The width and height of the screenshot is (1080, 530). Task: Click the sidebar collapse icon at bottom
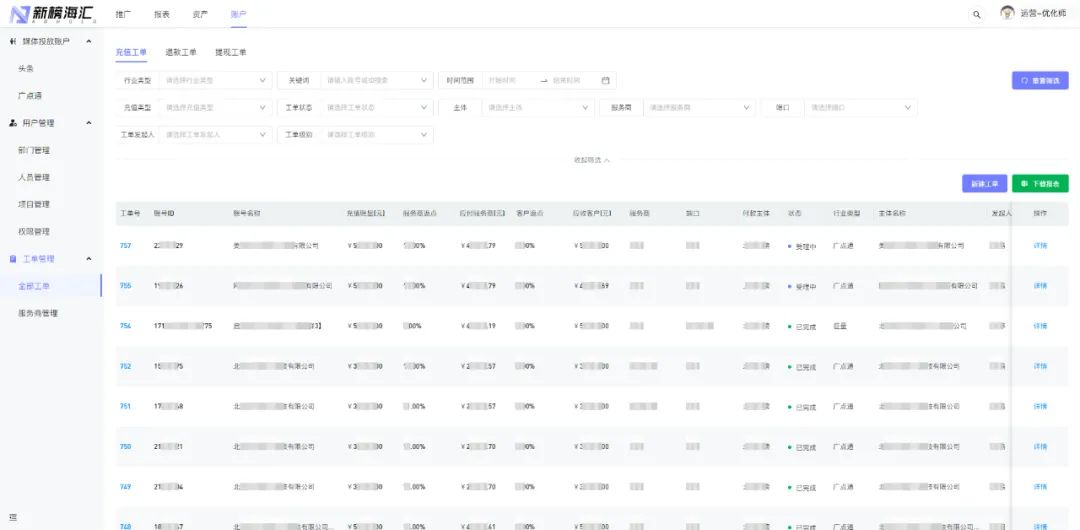coord(12,517)
